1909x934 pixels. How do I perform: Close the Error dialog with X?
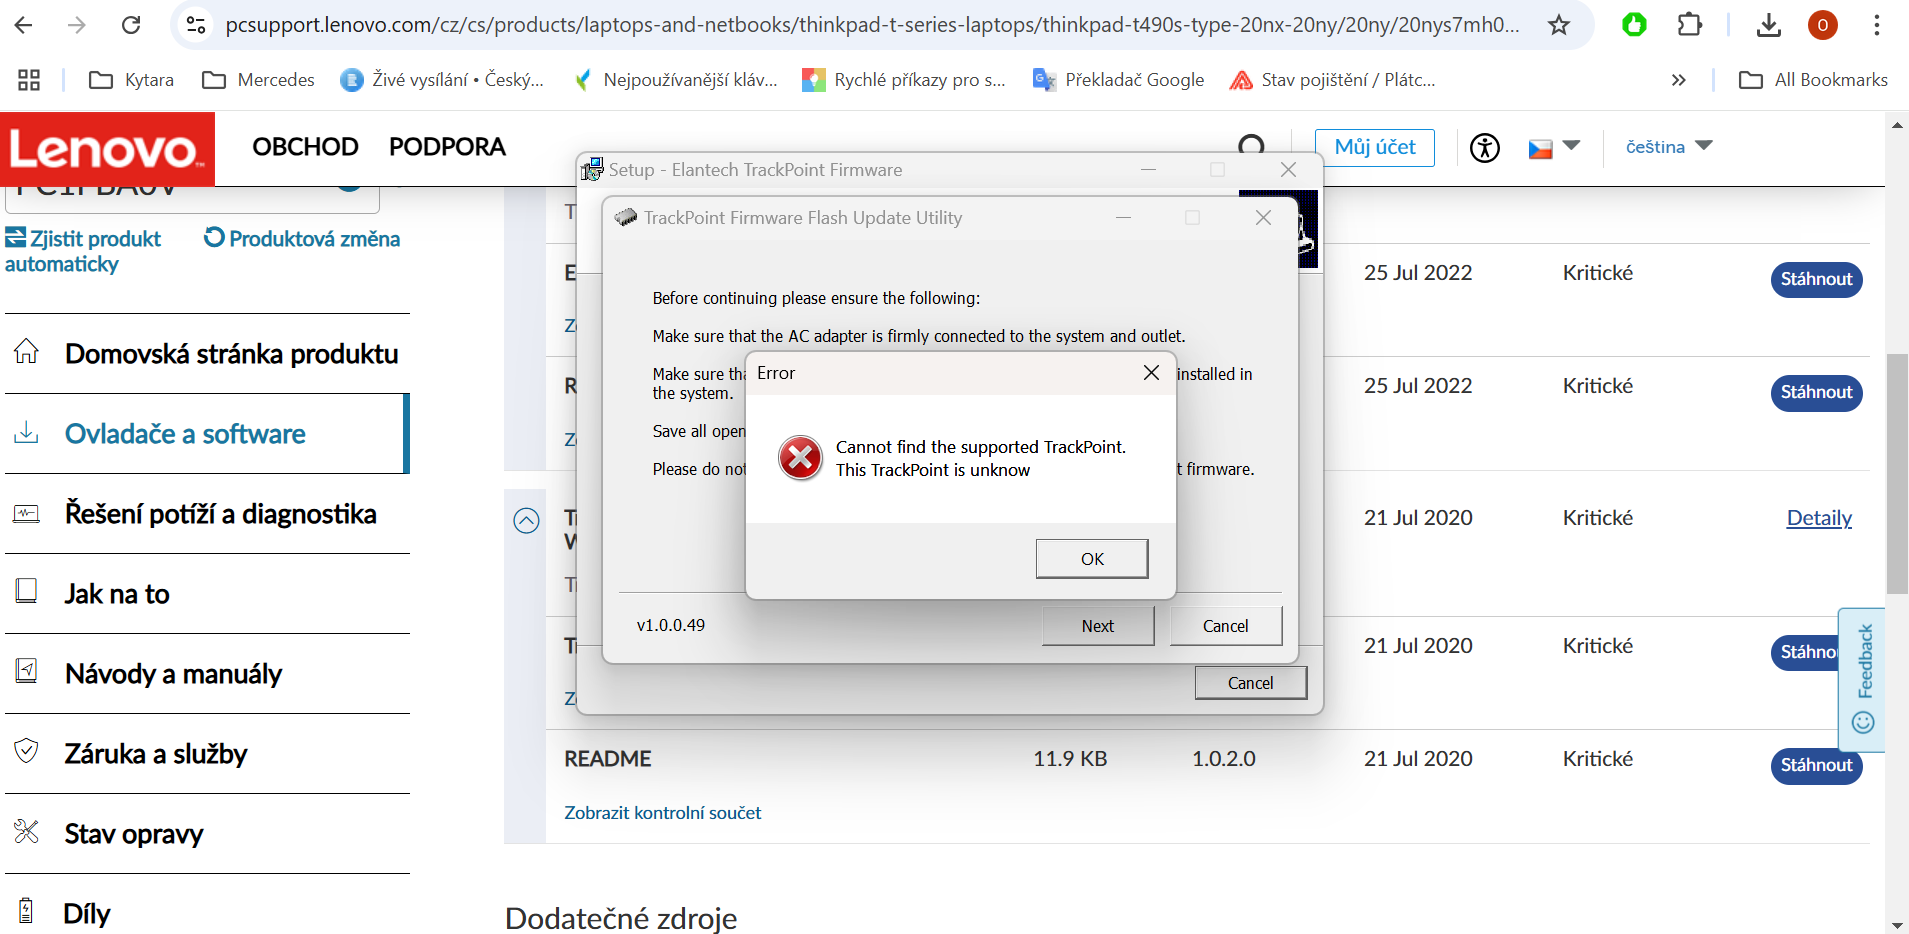[1151, 373]
